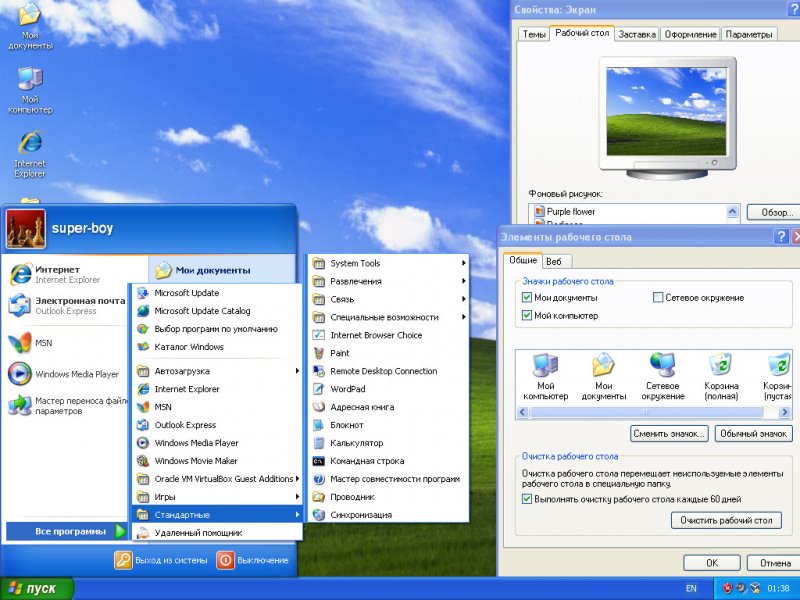Screen dimensions: 800x600
Task: Open Проводник (Explorer)
Action: pos(388,496)
